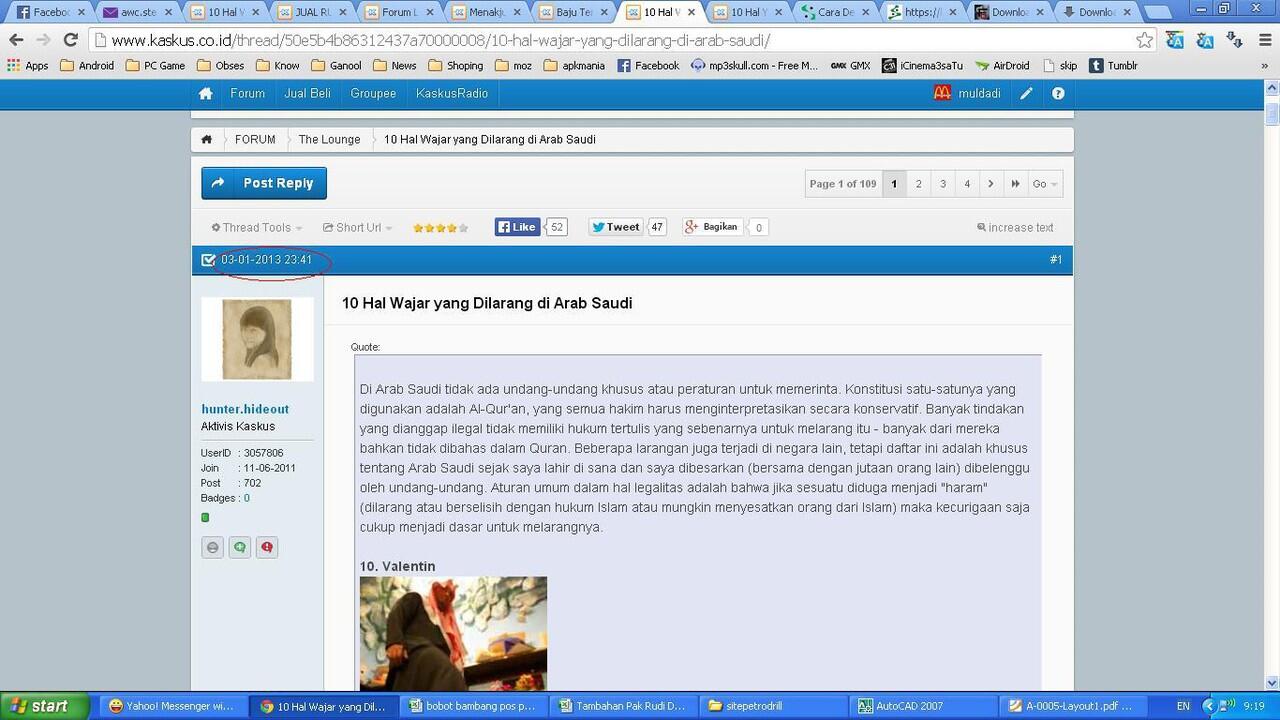This screenshot has height=720, width=1280.
Task: Open Jual Beli menu item
Action: pyautogui.click(x=307, y=93)
